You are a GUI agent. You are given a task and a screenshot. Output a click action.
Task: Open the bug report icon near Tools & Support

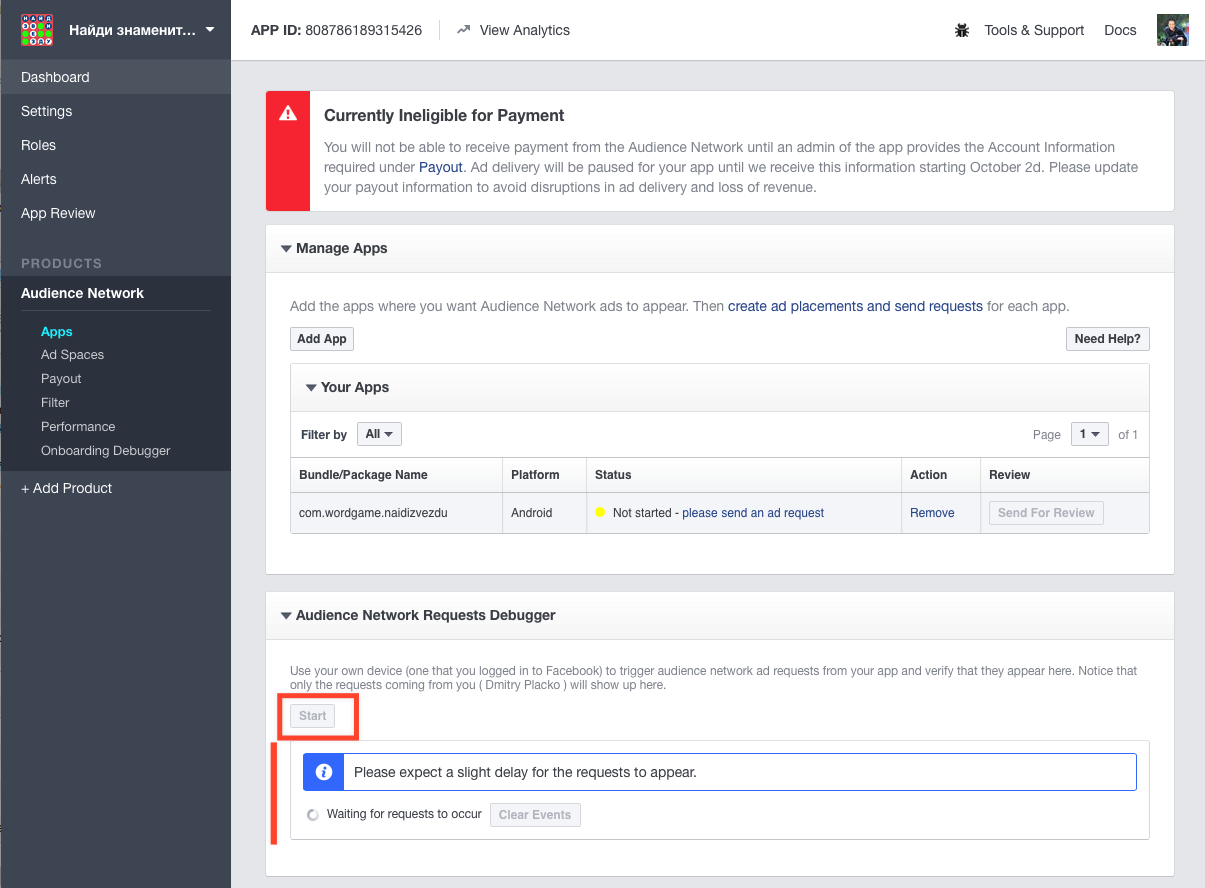point(962,30)
